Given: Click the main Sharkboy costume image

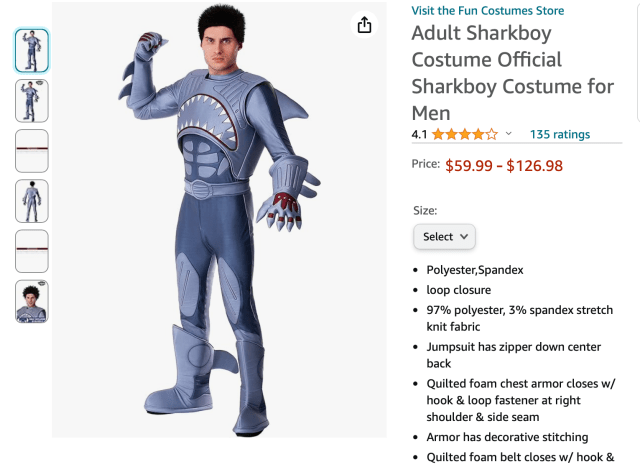Looking at the screenshot, I should [x=219, y=220].
